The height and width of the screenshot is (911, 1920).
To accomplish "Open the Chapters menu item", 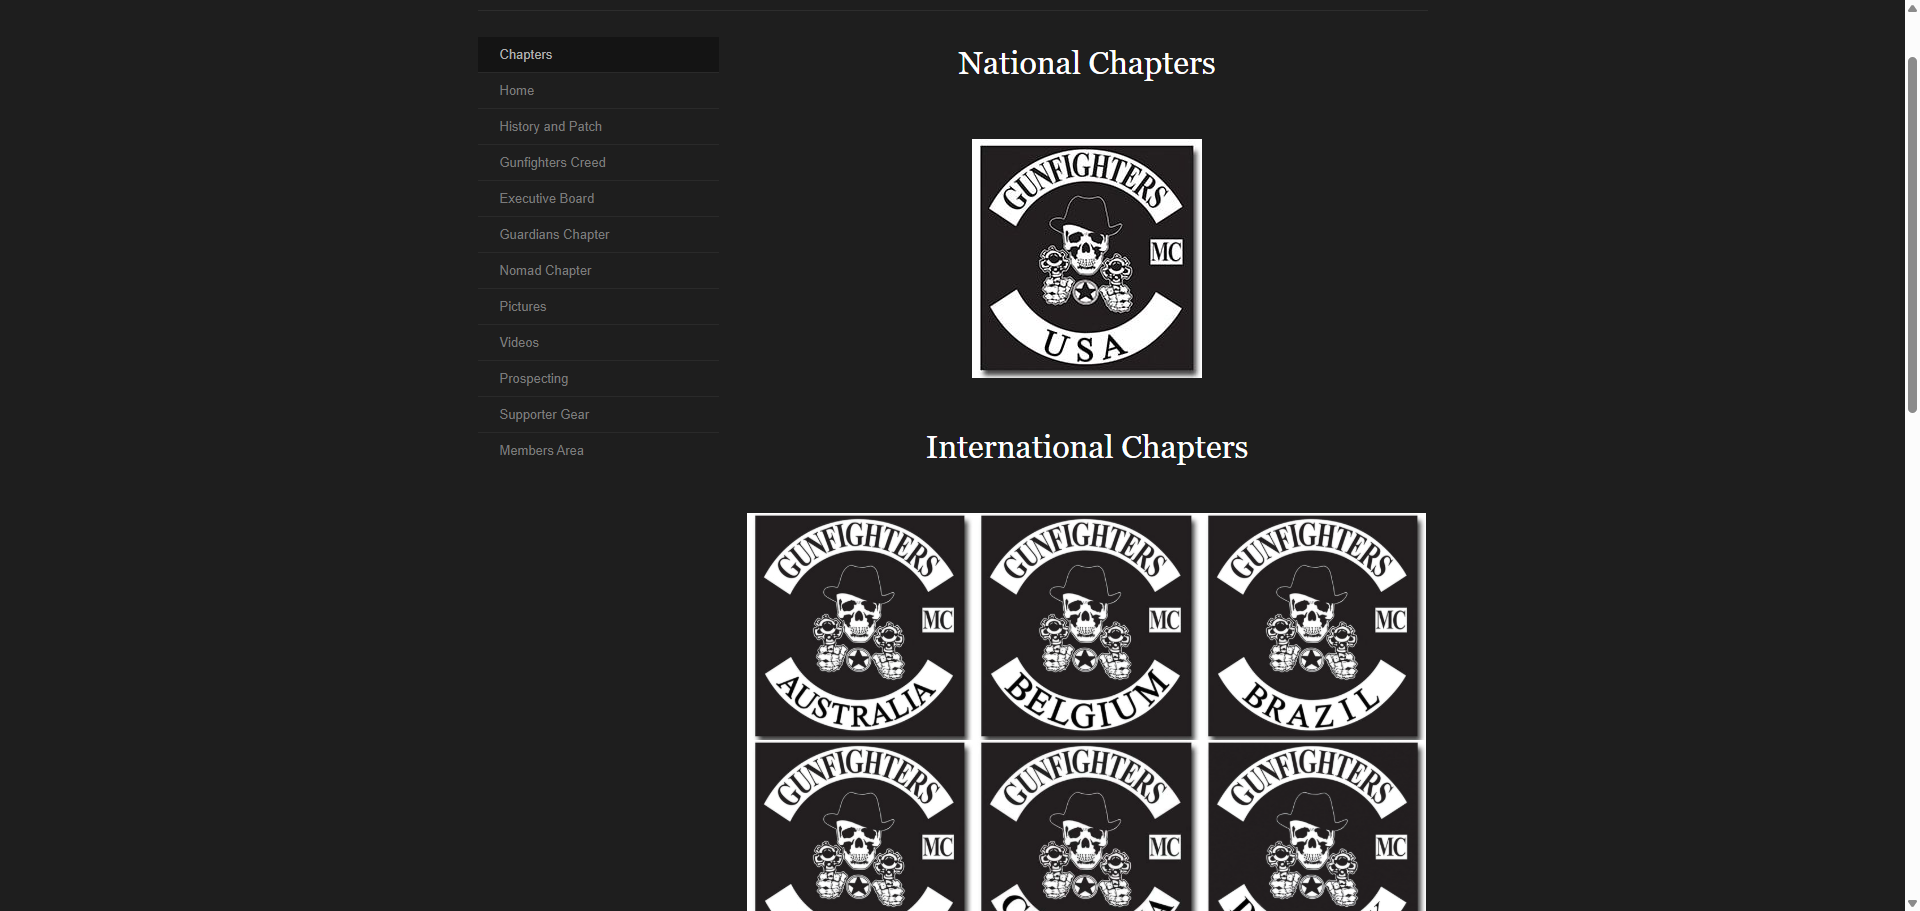I will coord(598,54).
